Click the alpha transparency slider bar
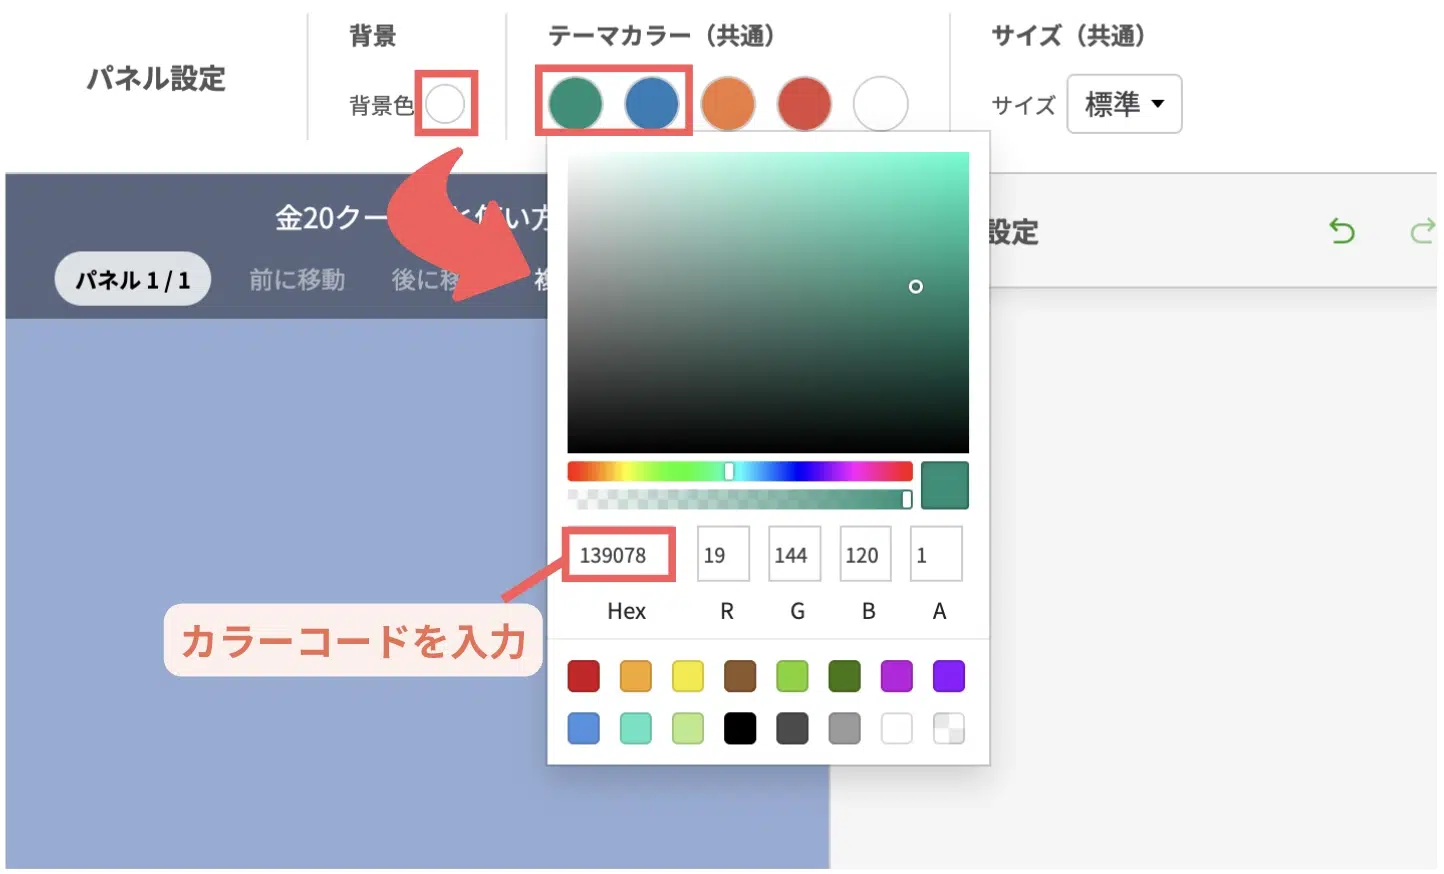This screenshot has width=1444, height=874. click(x=740, y=499)
